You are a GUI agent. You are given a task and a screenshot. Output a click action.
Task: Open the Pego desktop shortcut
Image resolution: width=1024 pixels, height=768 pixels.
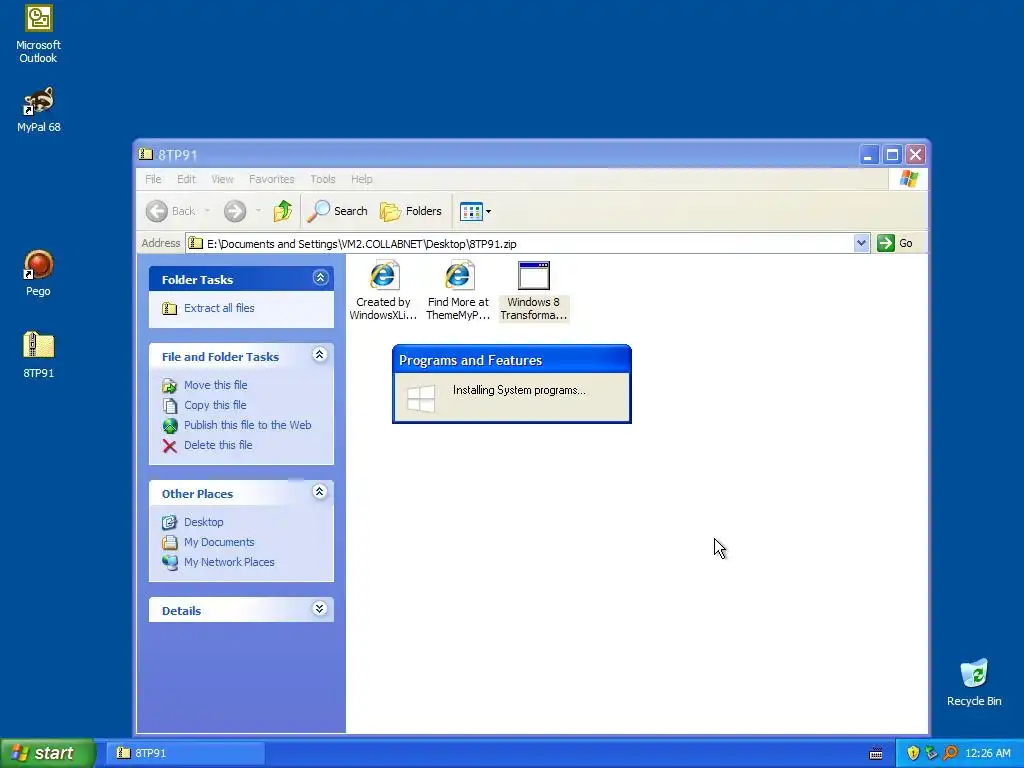[38, 273]
